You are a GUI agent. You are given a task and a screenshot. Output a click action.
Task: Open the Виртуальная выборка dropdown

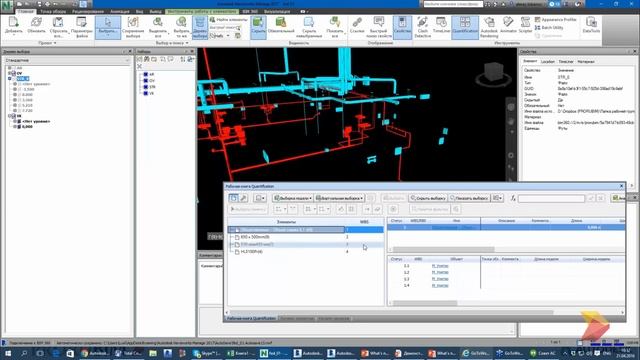click(339, 198)
